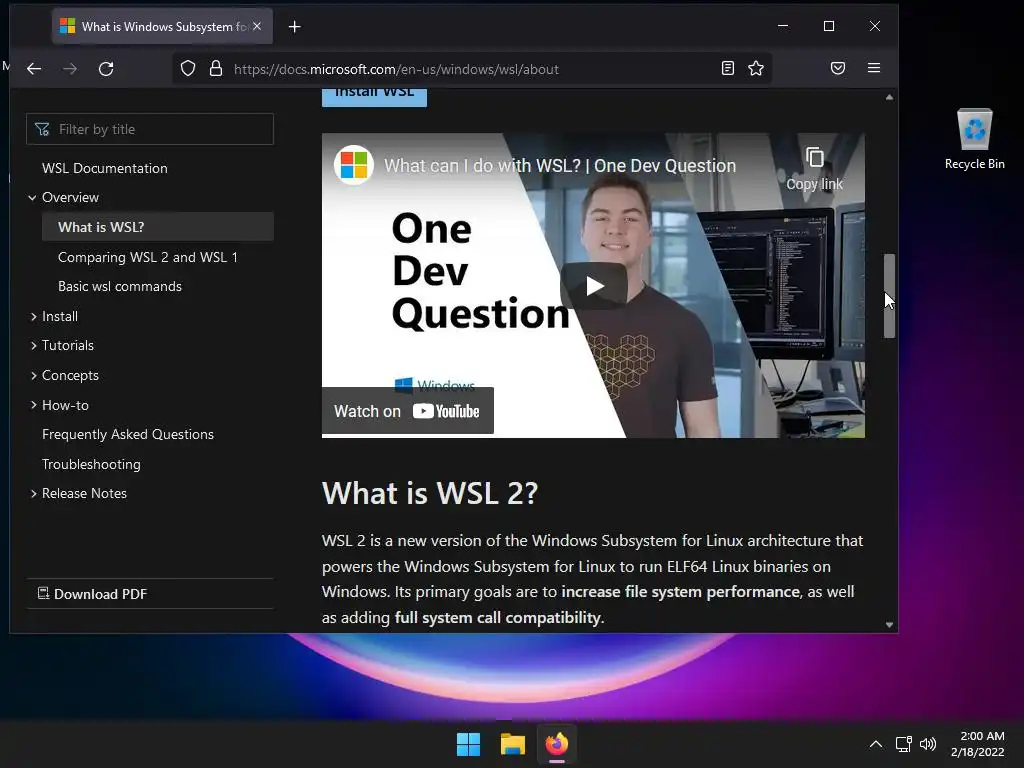This screenshot has width=1024, height=768.
Task: Click the scrollbar down arrow
Action: point(889,625)
